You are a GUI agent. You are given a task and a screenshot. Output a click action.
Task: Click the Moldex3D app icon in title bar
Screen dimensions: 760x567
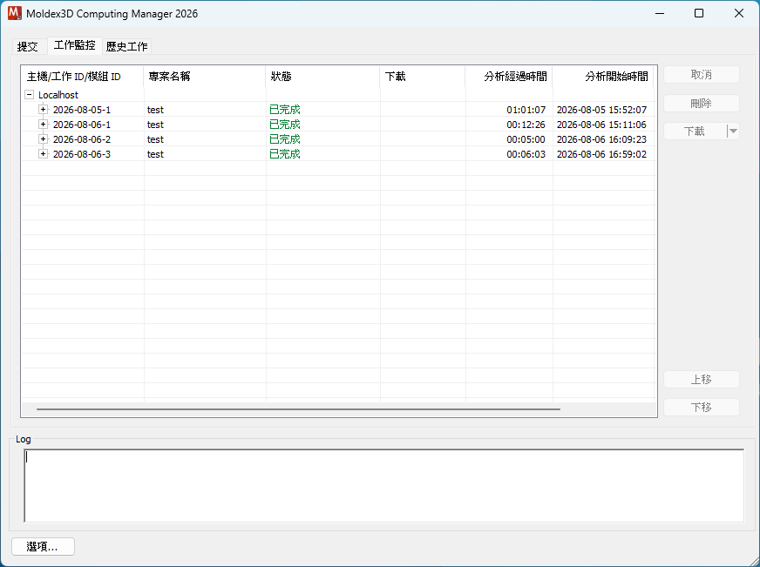coord(15,13)
